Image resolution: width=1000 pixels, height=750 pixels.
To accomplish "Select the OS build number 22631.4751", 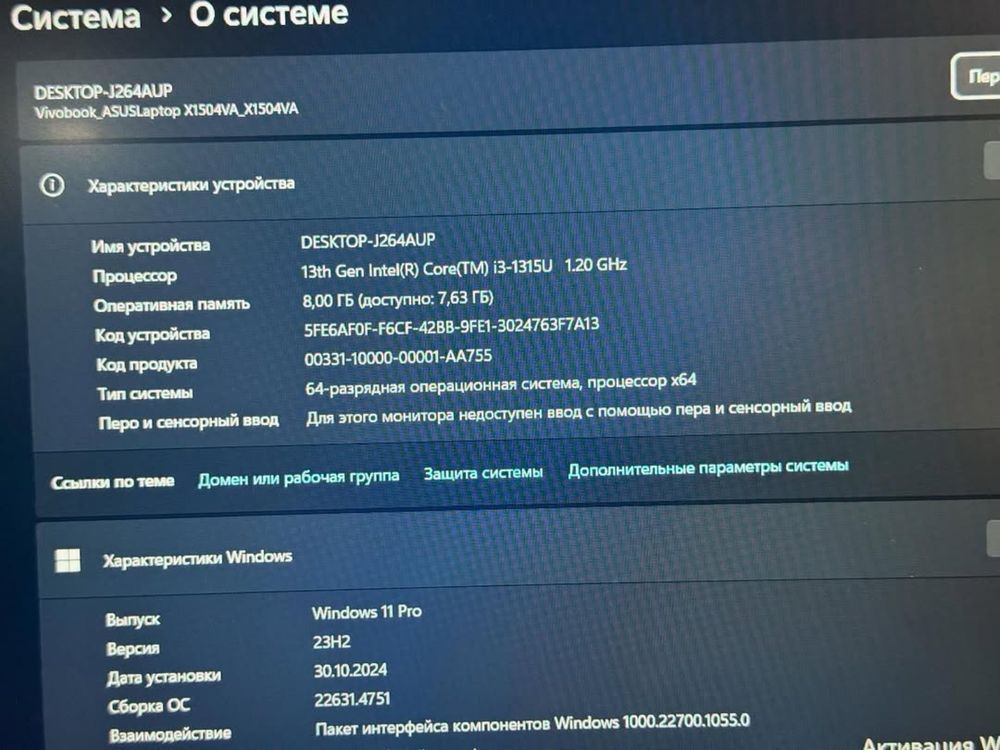I will [x=352, y=700].
